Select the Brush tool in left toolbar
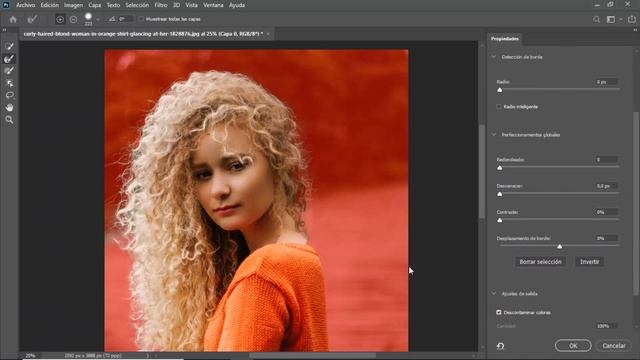Screen dimensions: 640x360 click(x=9, y=71)
